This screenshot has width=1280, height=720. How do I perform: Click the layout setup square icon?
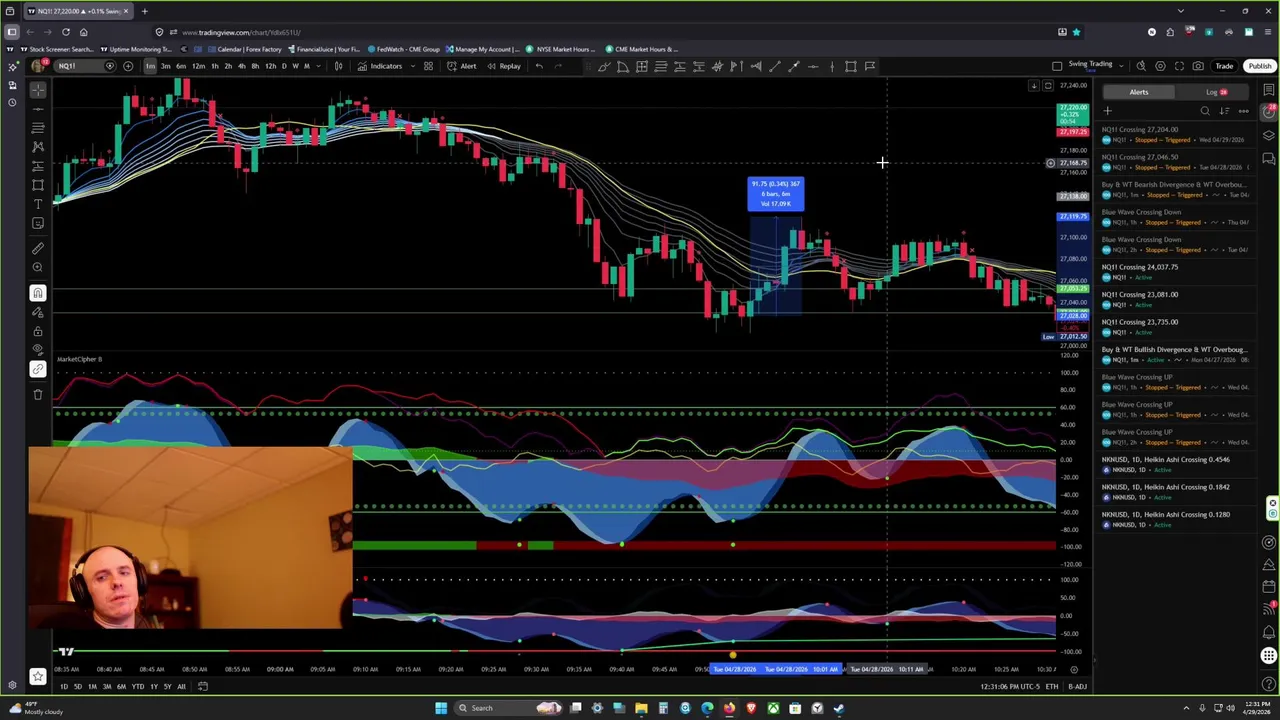click(1057, 66)
